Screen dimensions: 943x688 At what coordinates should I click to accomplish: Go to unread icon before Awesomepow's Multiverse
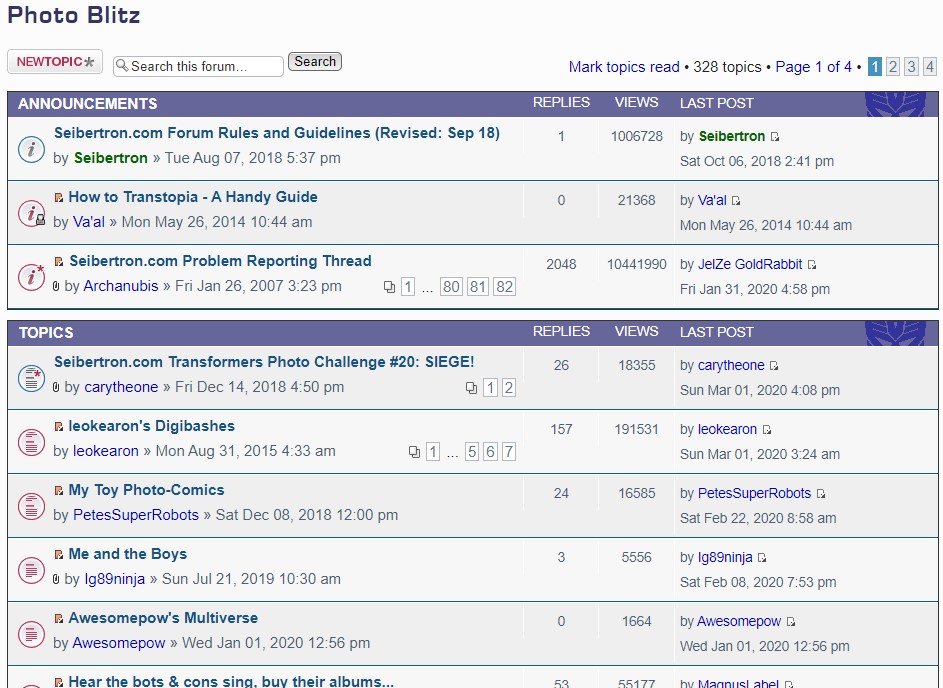click(x=59, y=618)
